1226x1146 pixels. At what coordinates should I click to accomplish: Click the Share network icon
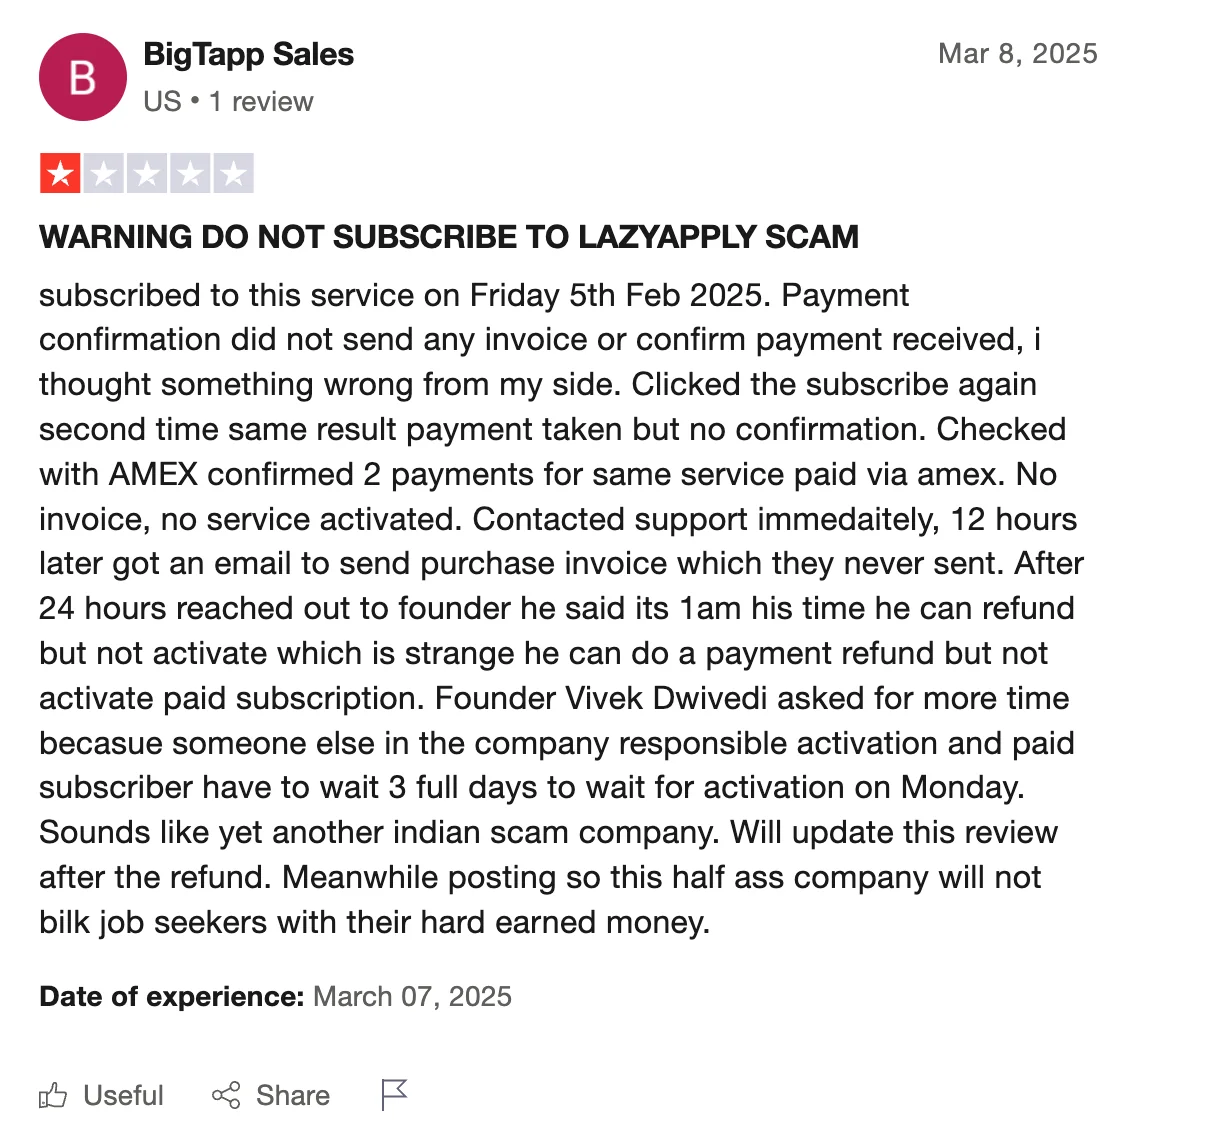[x=226, y=1096]
